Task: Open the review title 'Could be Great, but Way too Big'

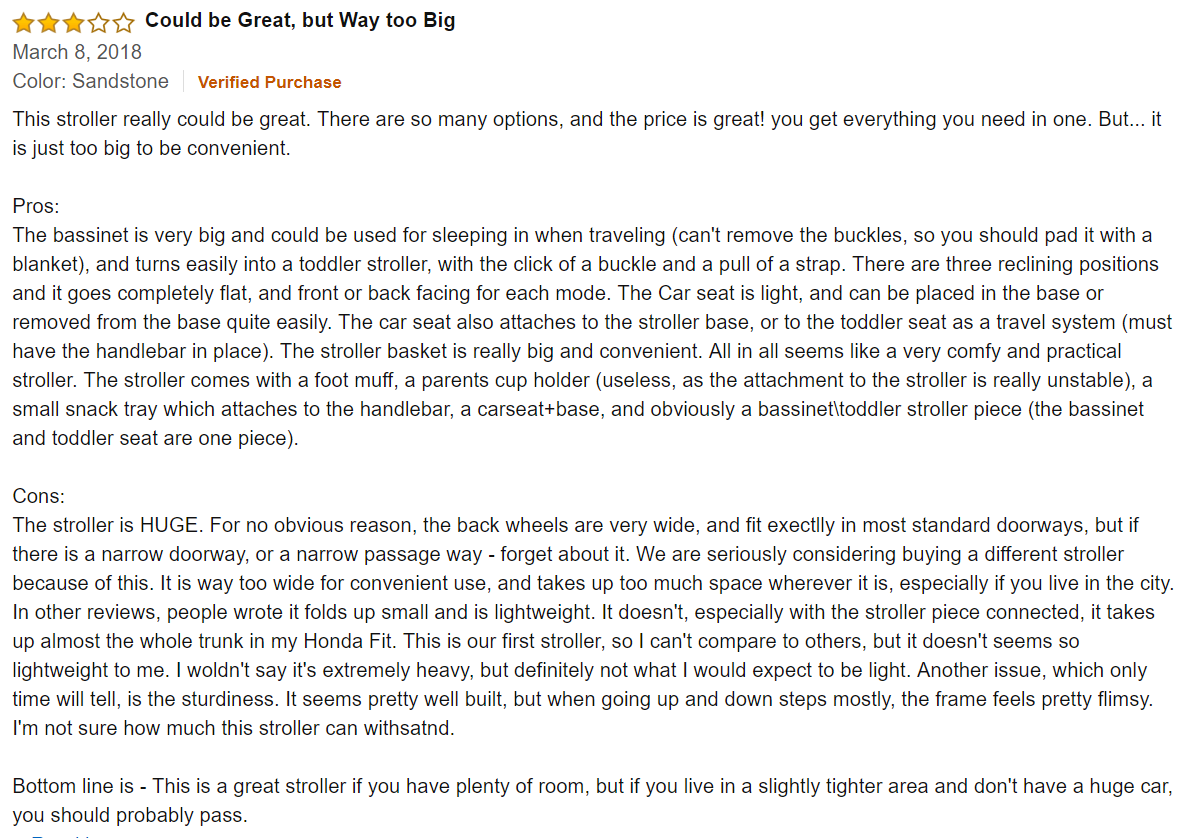Action: 300,21
